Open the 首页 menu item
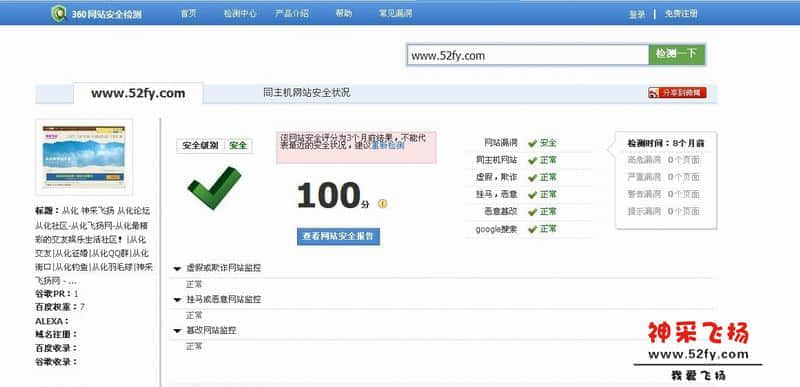This screenshot has width=800, height=387. (x=188, y=14)
